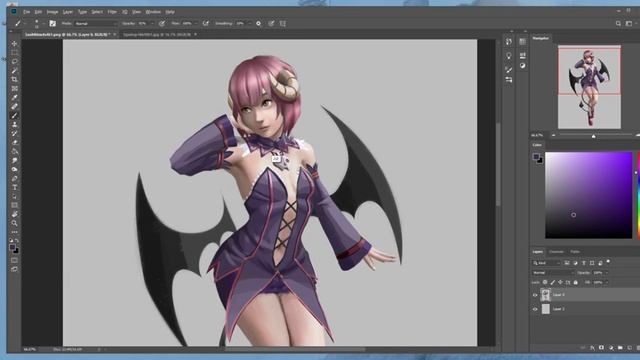Close the active document tab
Image resolution: width=640 pixels, height=360 pixels.
115,35
